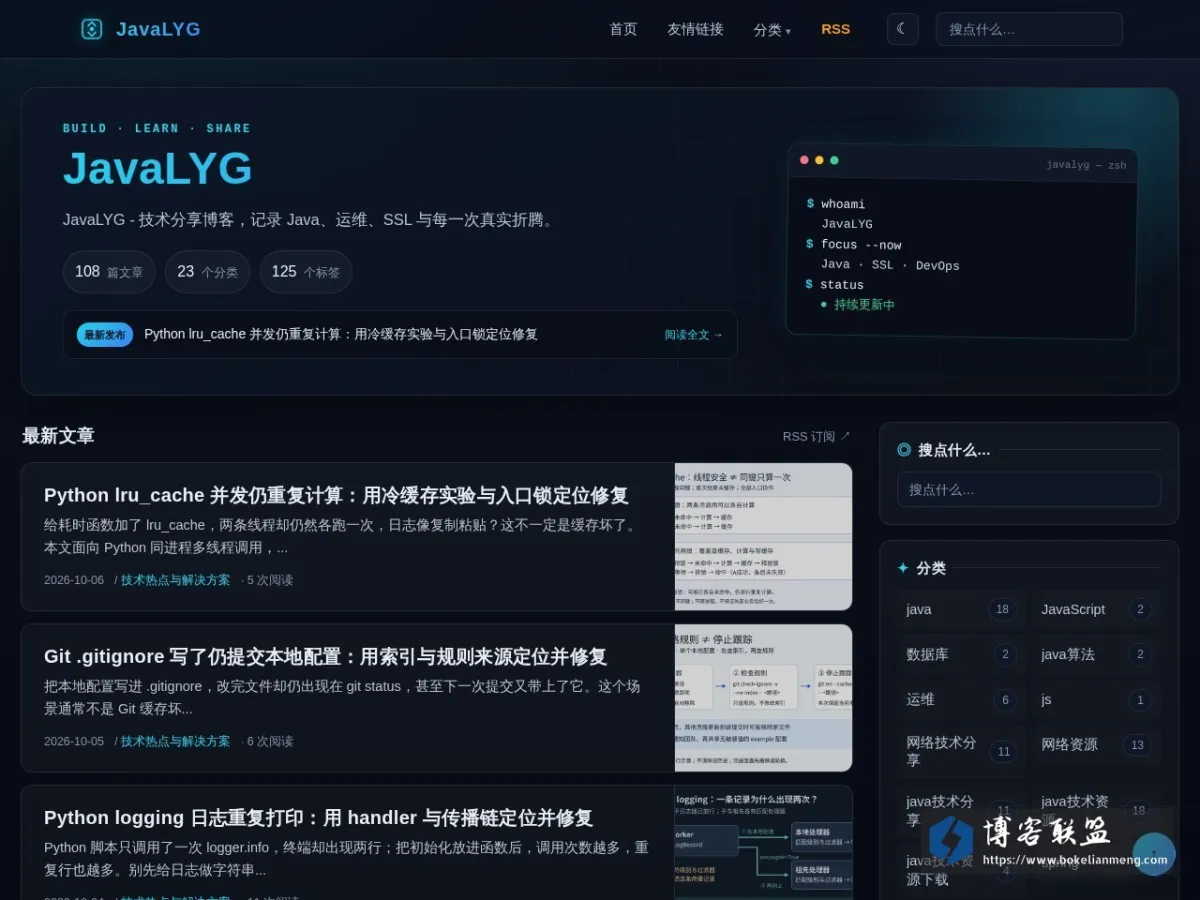Select java category with 18 posts
This screenshot has width=1200, height=900.
click(961, 609)
